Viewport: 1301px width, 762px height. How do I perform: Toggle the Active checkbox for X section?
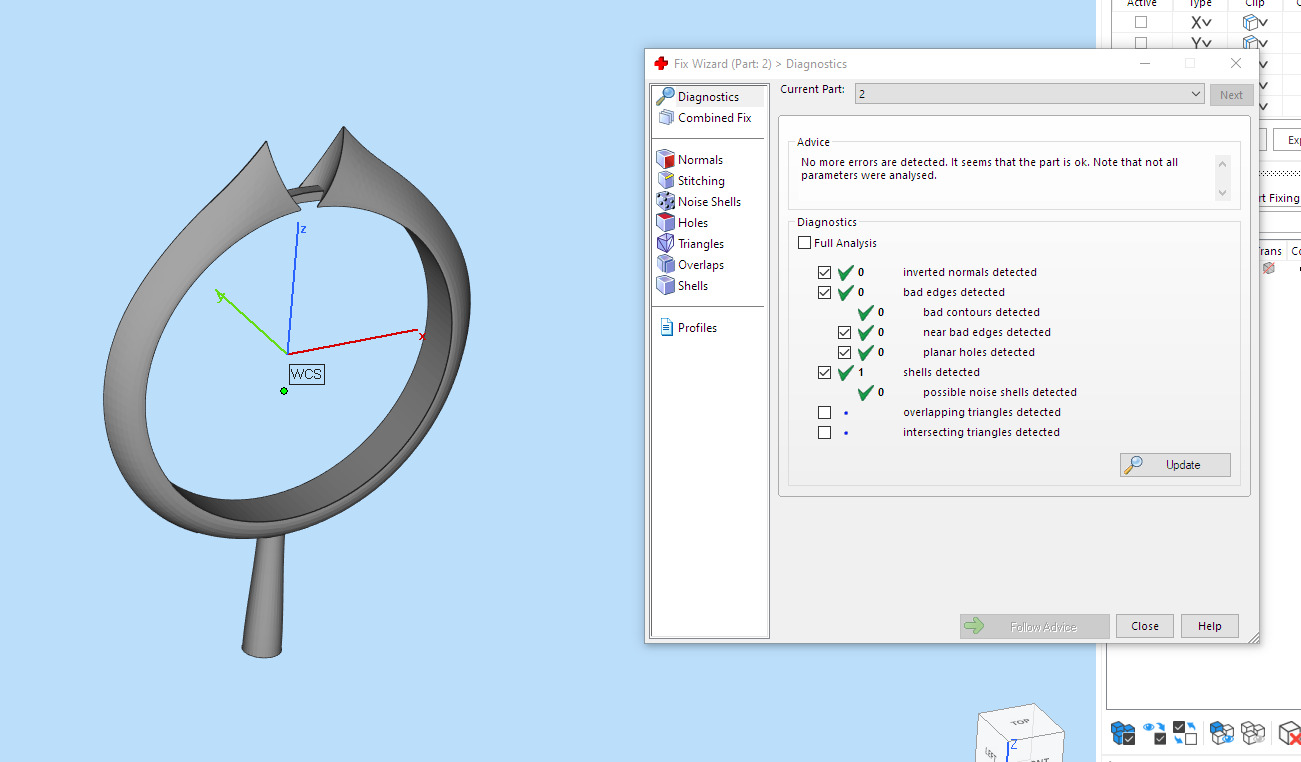click(x=1141, y=22)
